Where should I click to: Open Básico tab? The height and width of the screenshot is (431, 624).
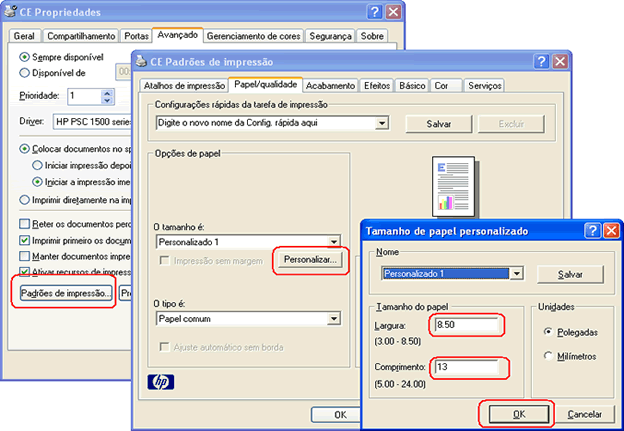412,86
